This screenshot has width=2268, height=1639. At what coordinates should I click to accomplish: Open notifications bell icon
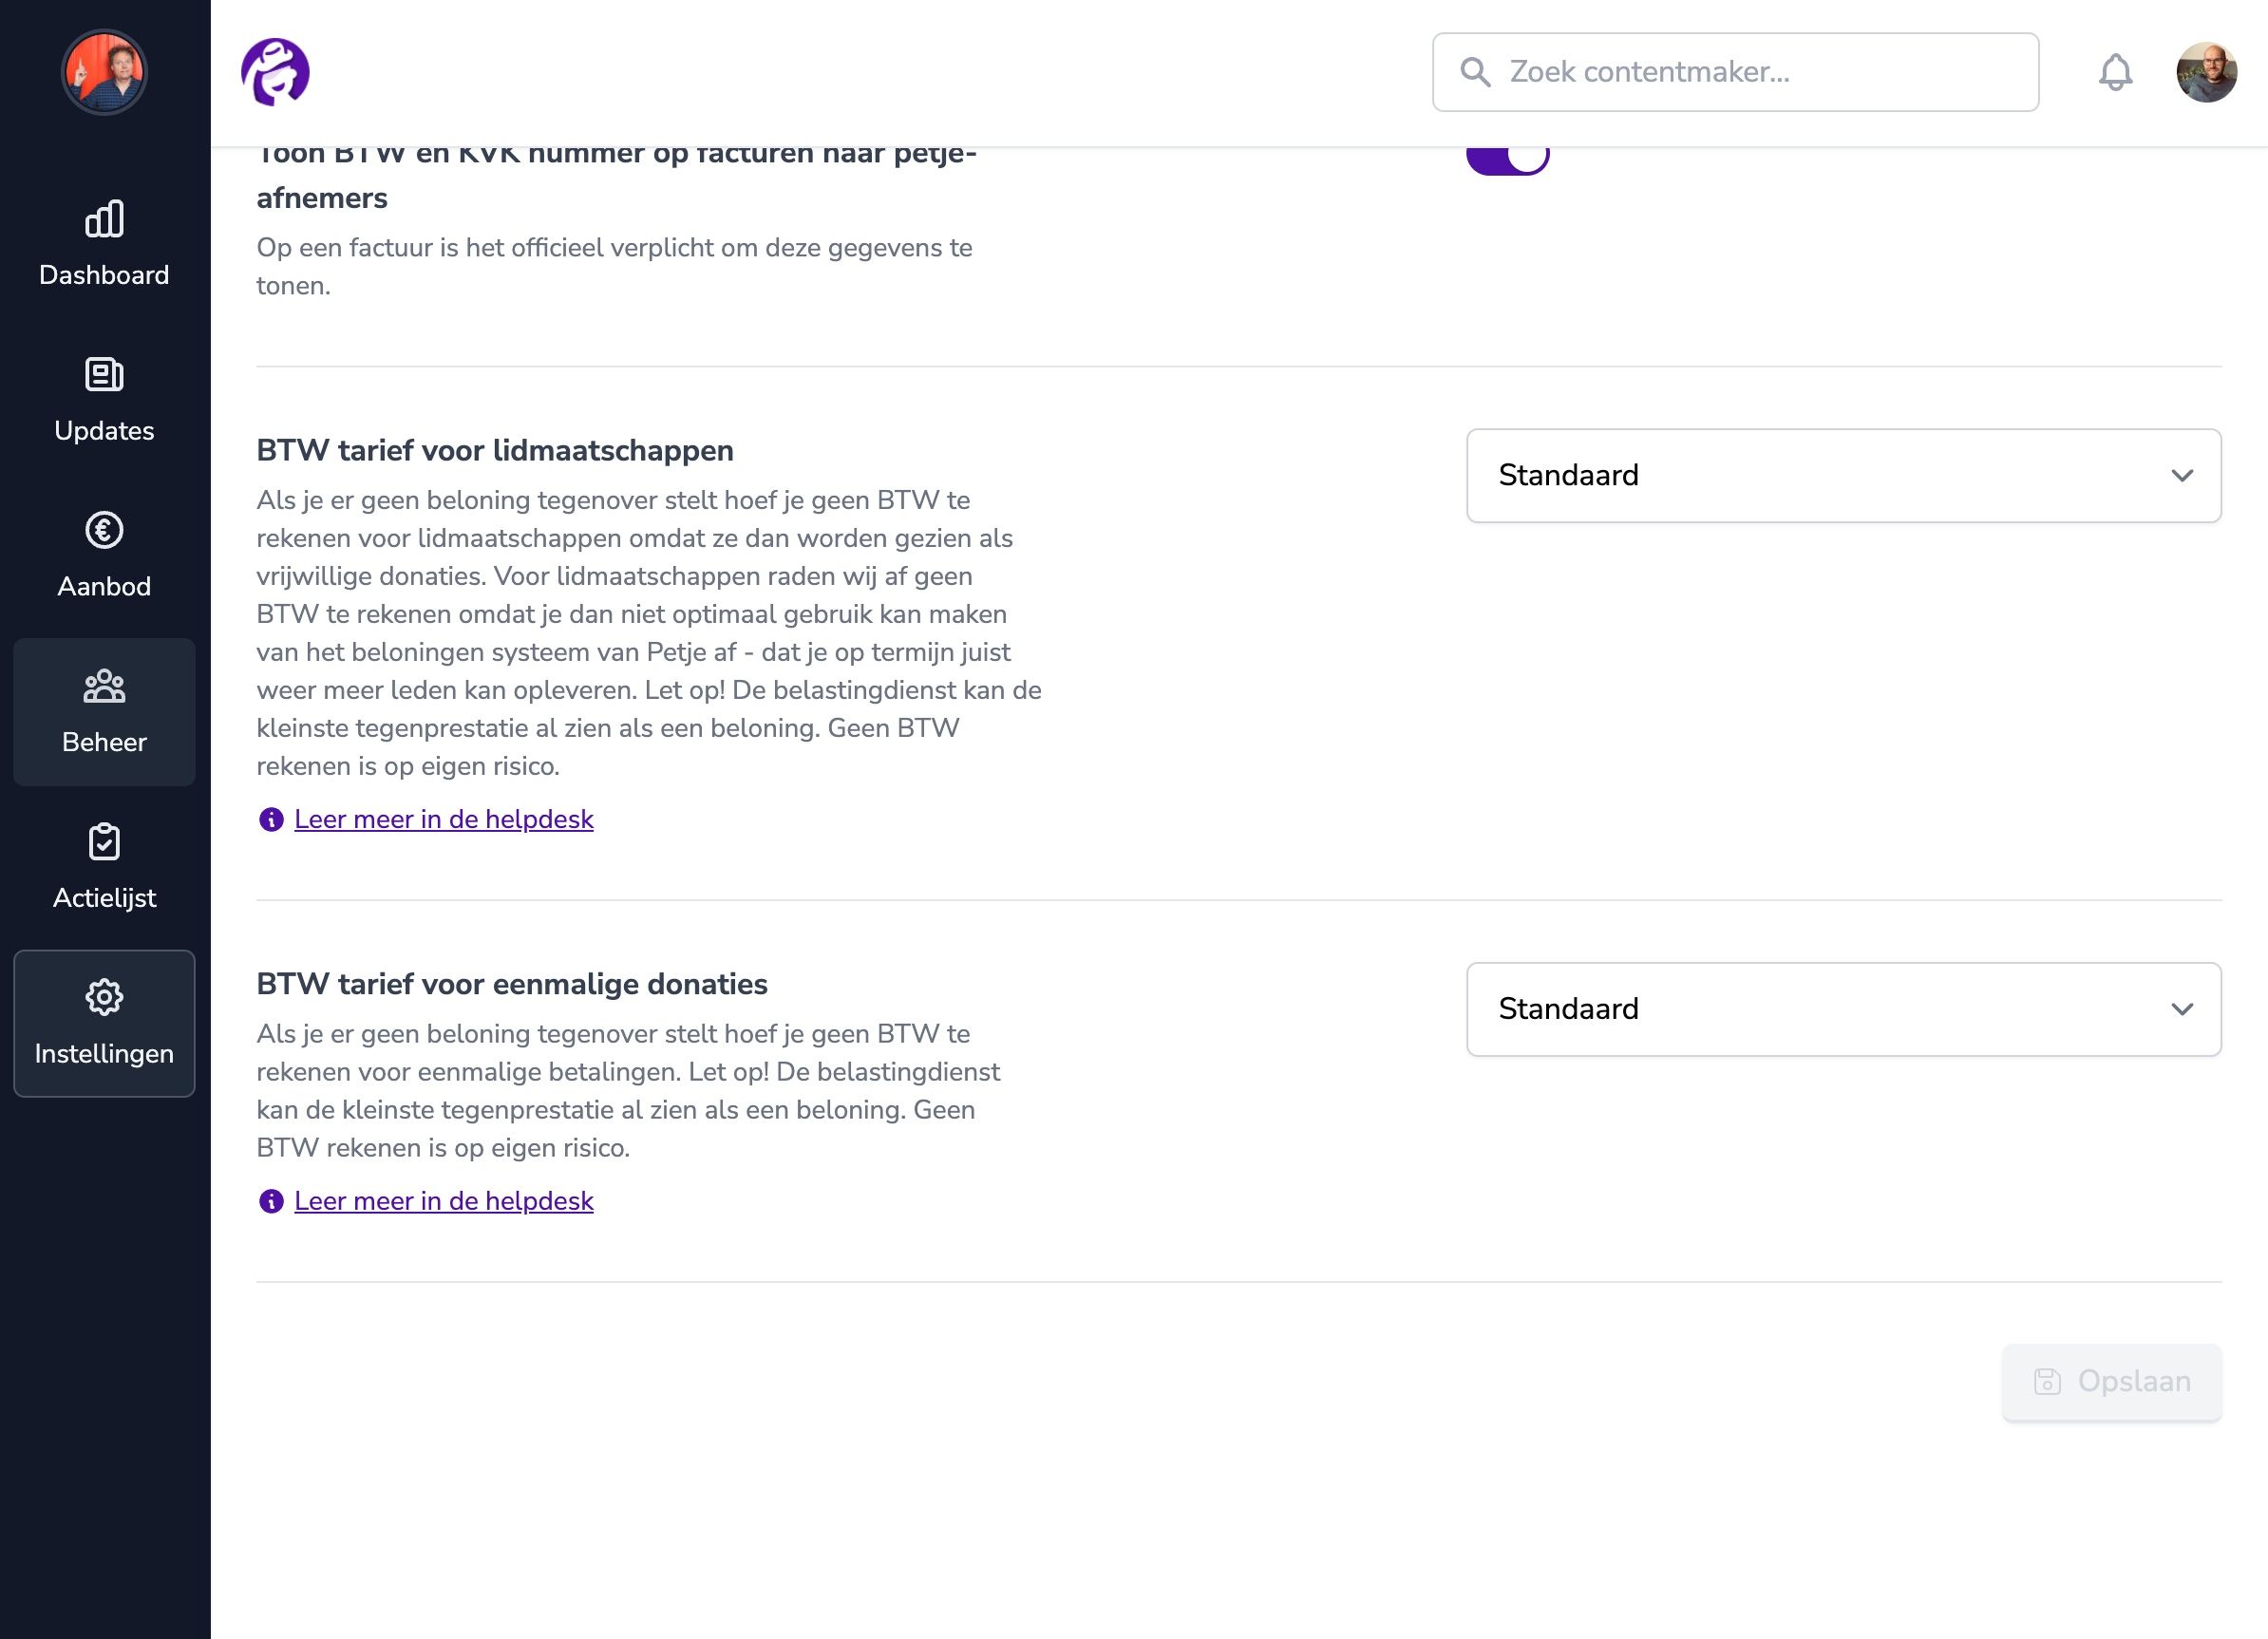click(x=2115, y=72)
